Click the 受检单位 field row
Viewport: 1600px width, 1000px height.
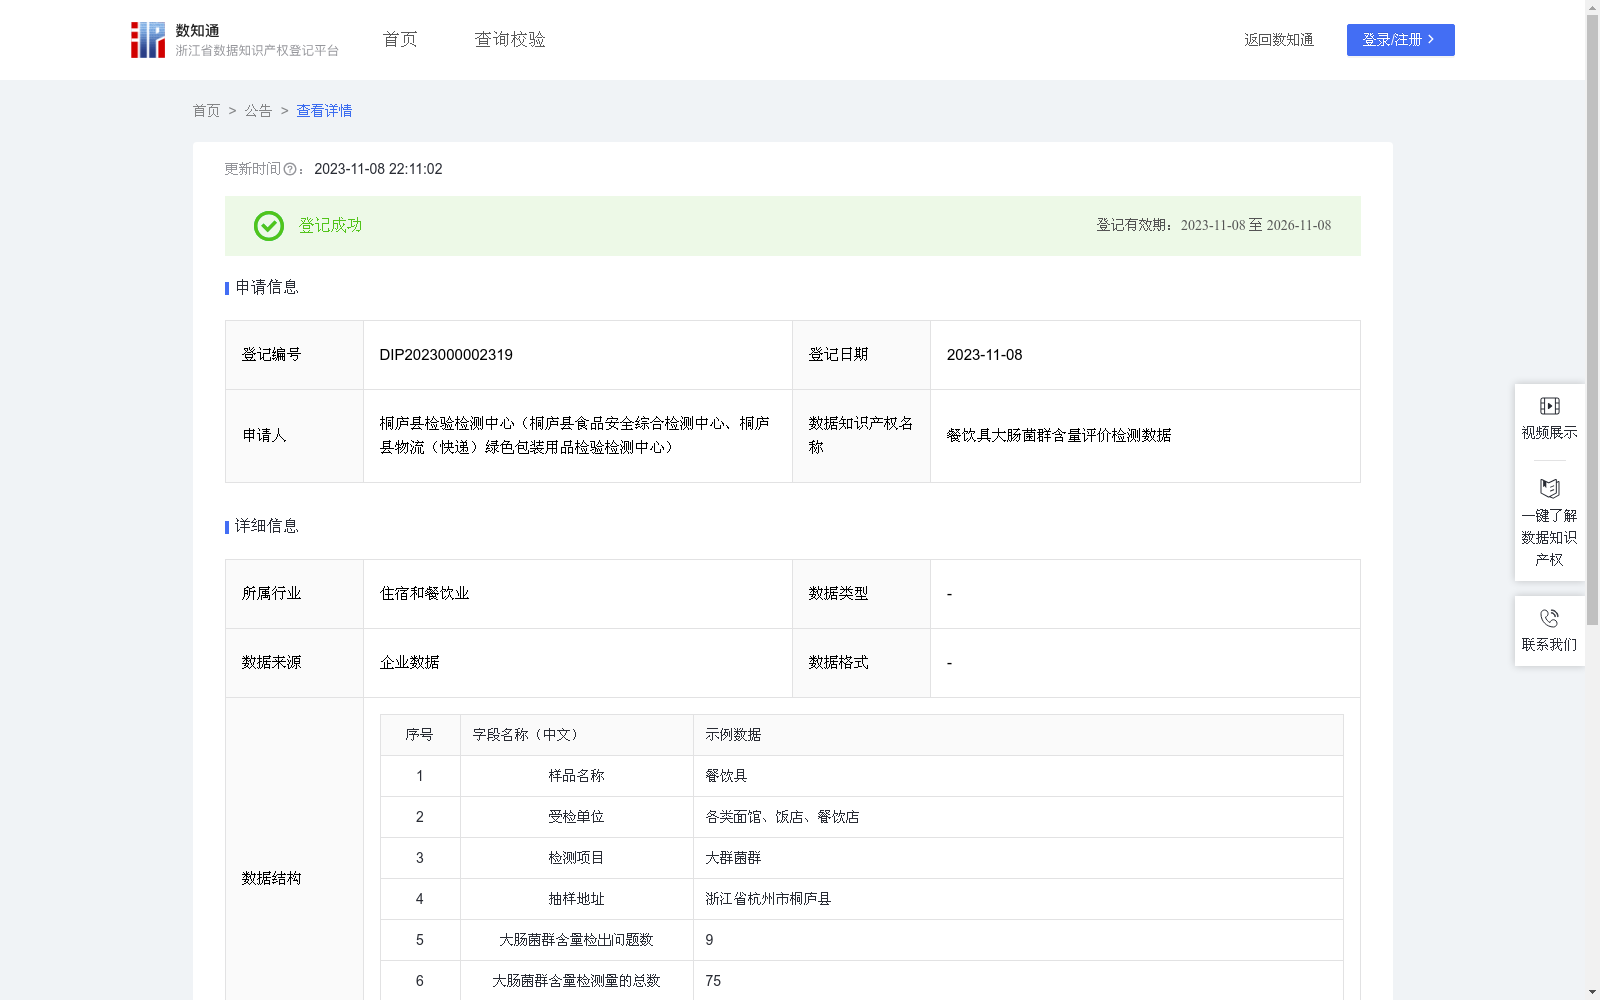tap(861, 817)
